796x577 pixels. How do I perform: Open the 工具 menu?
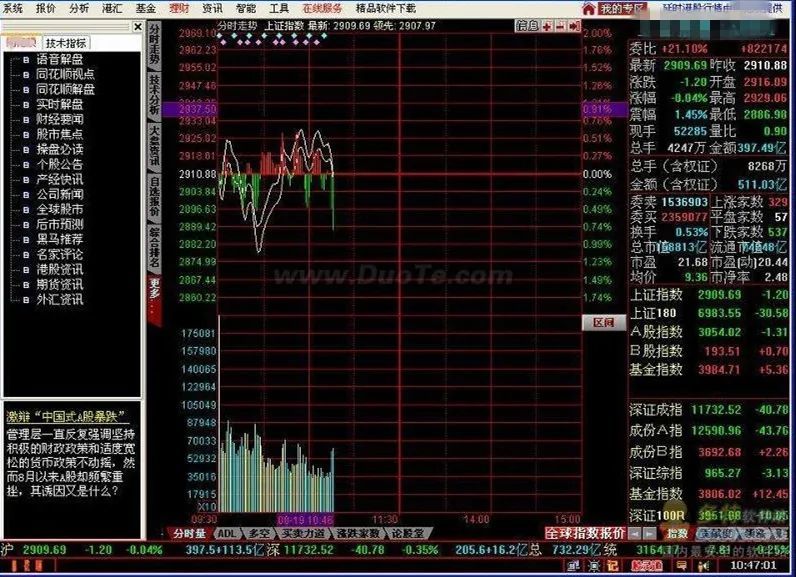coord(279,8)
